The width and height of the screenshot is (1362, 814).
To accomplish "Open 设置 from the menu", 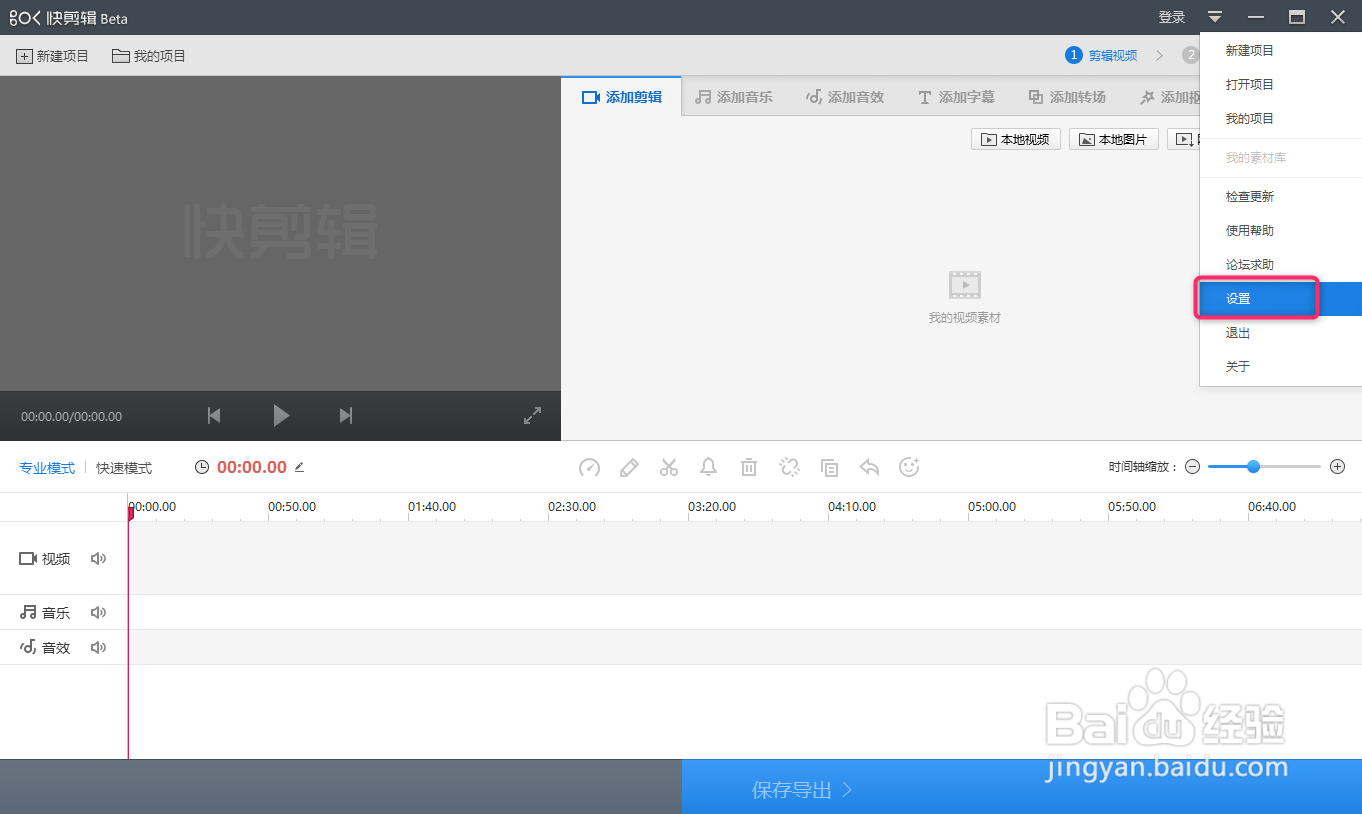I will pyautogui.click(x=1281, y=299).
